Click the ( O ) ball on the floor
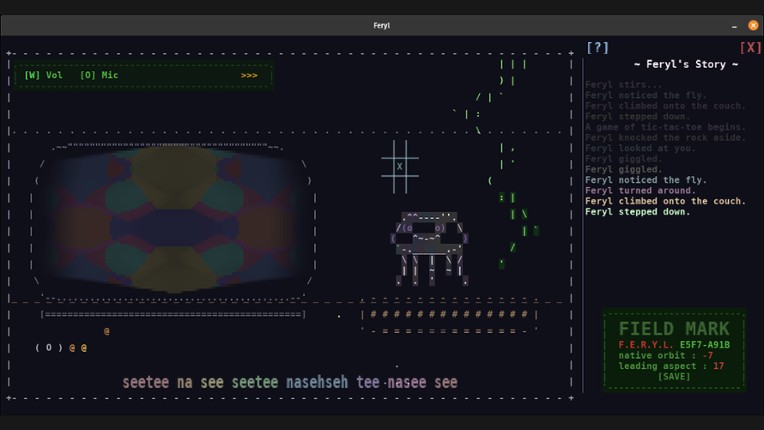Screen dimensions: 764x430 tap(49, 348)
